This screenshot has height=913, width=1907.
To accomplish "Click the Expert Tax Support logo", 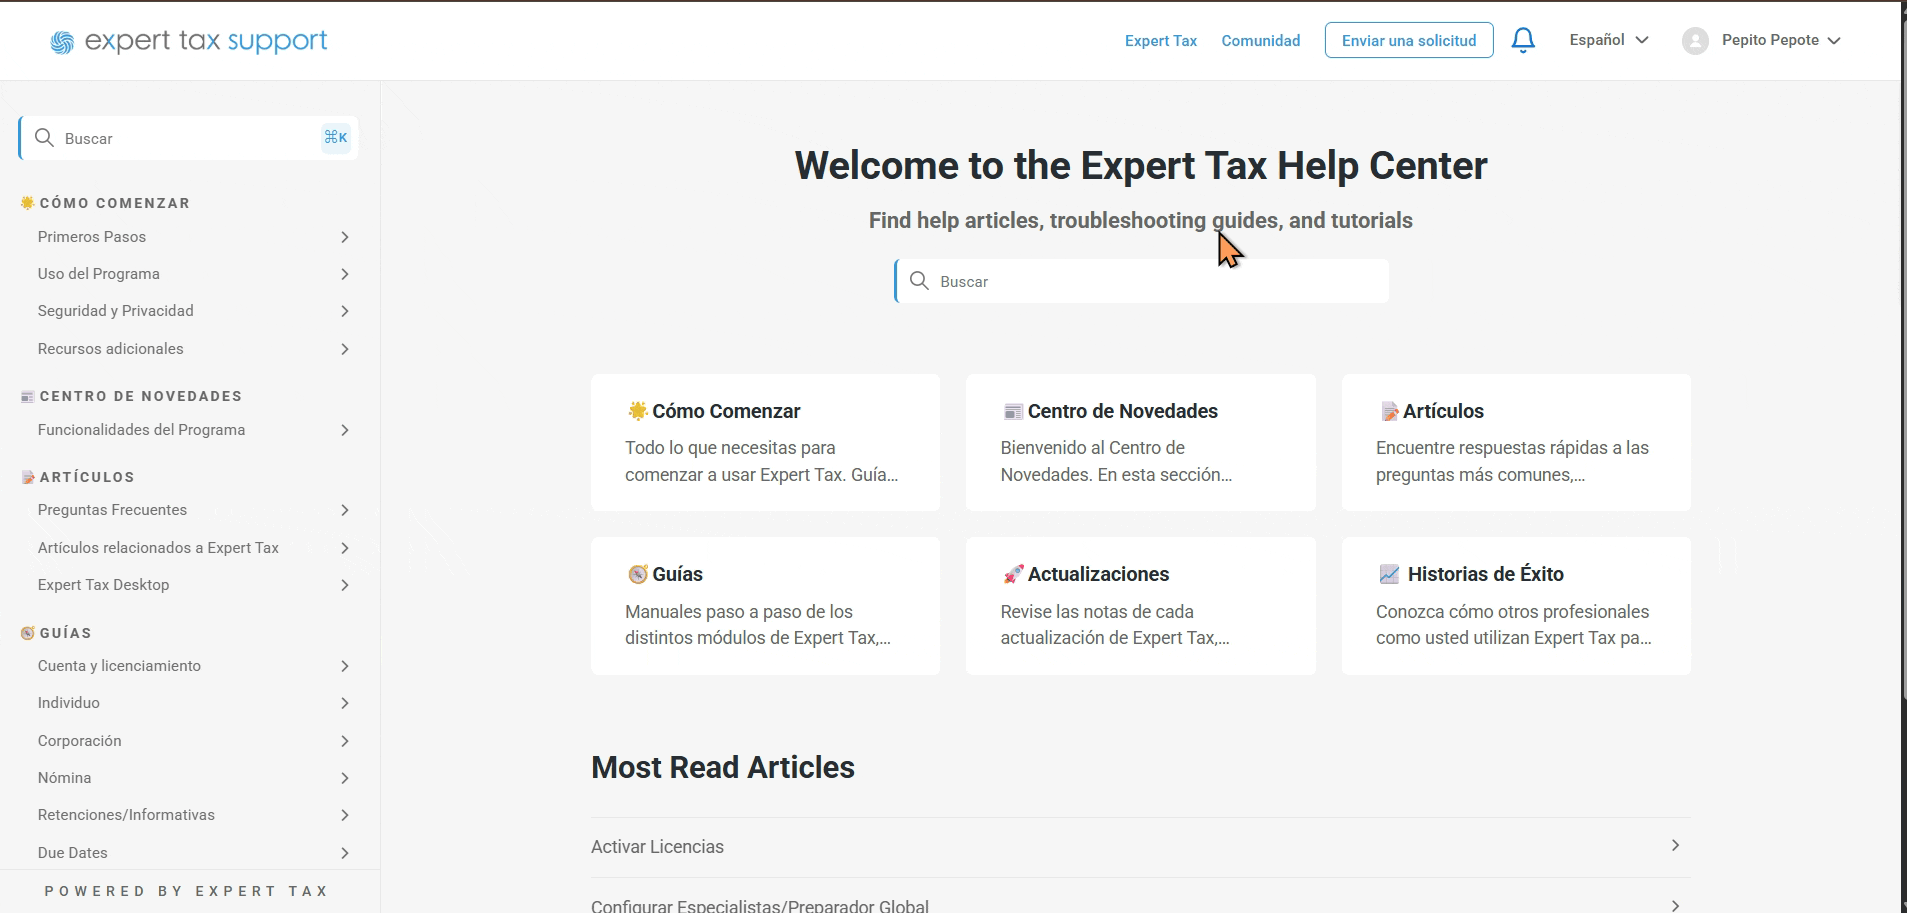I will [189, 41].
